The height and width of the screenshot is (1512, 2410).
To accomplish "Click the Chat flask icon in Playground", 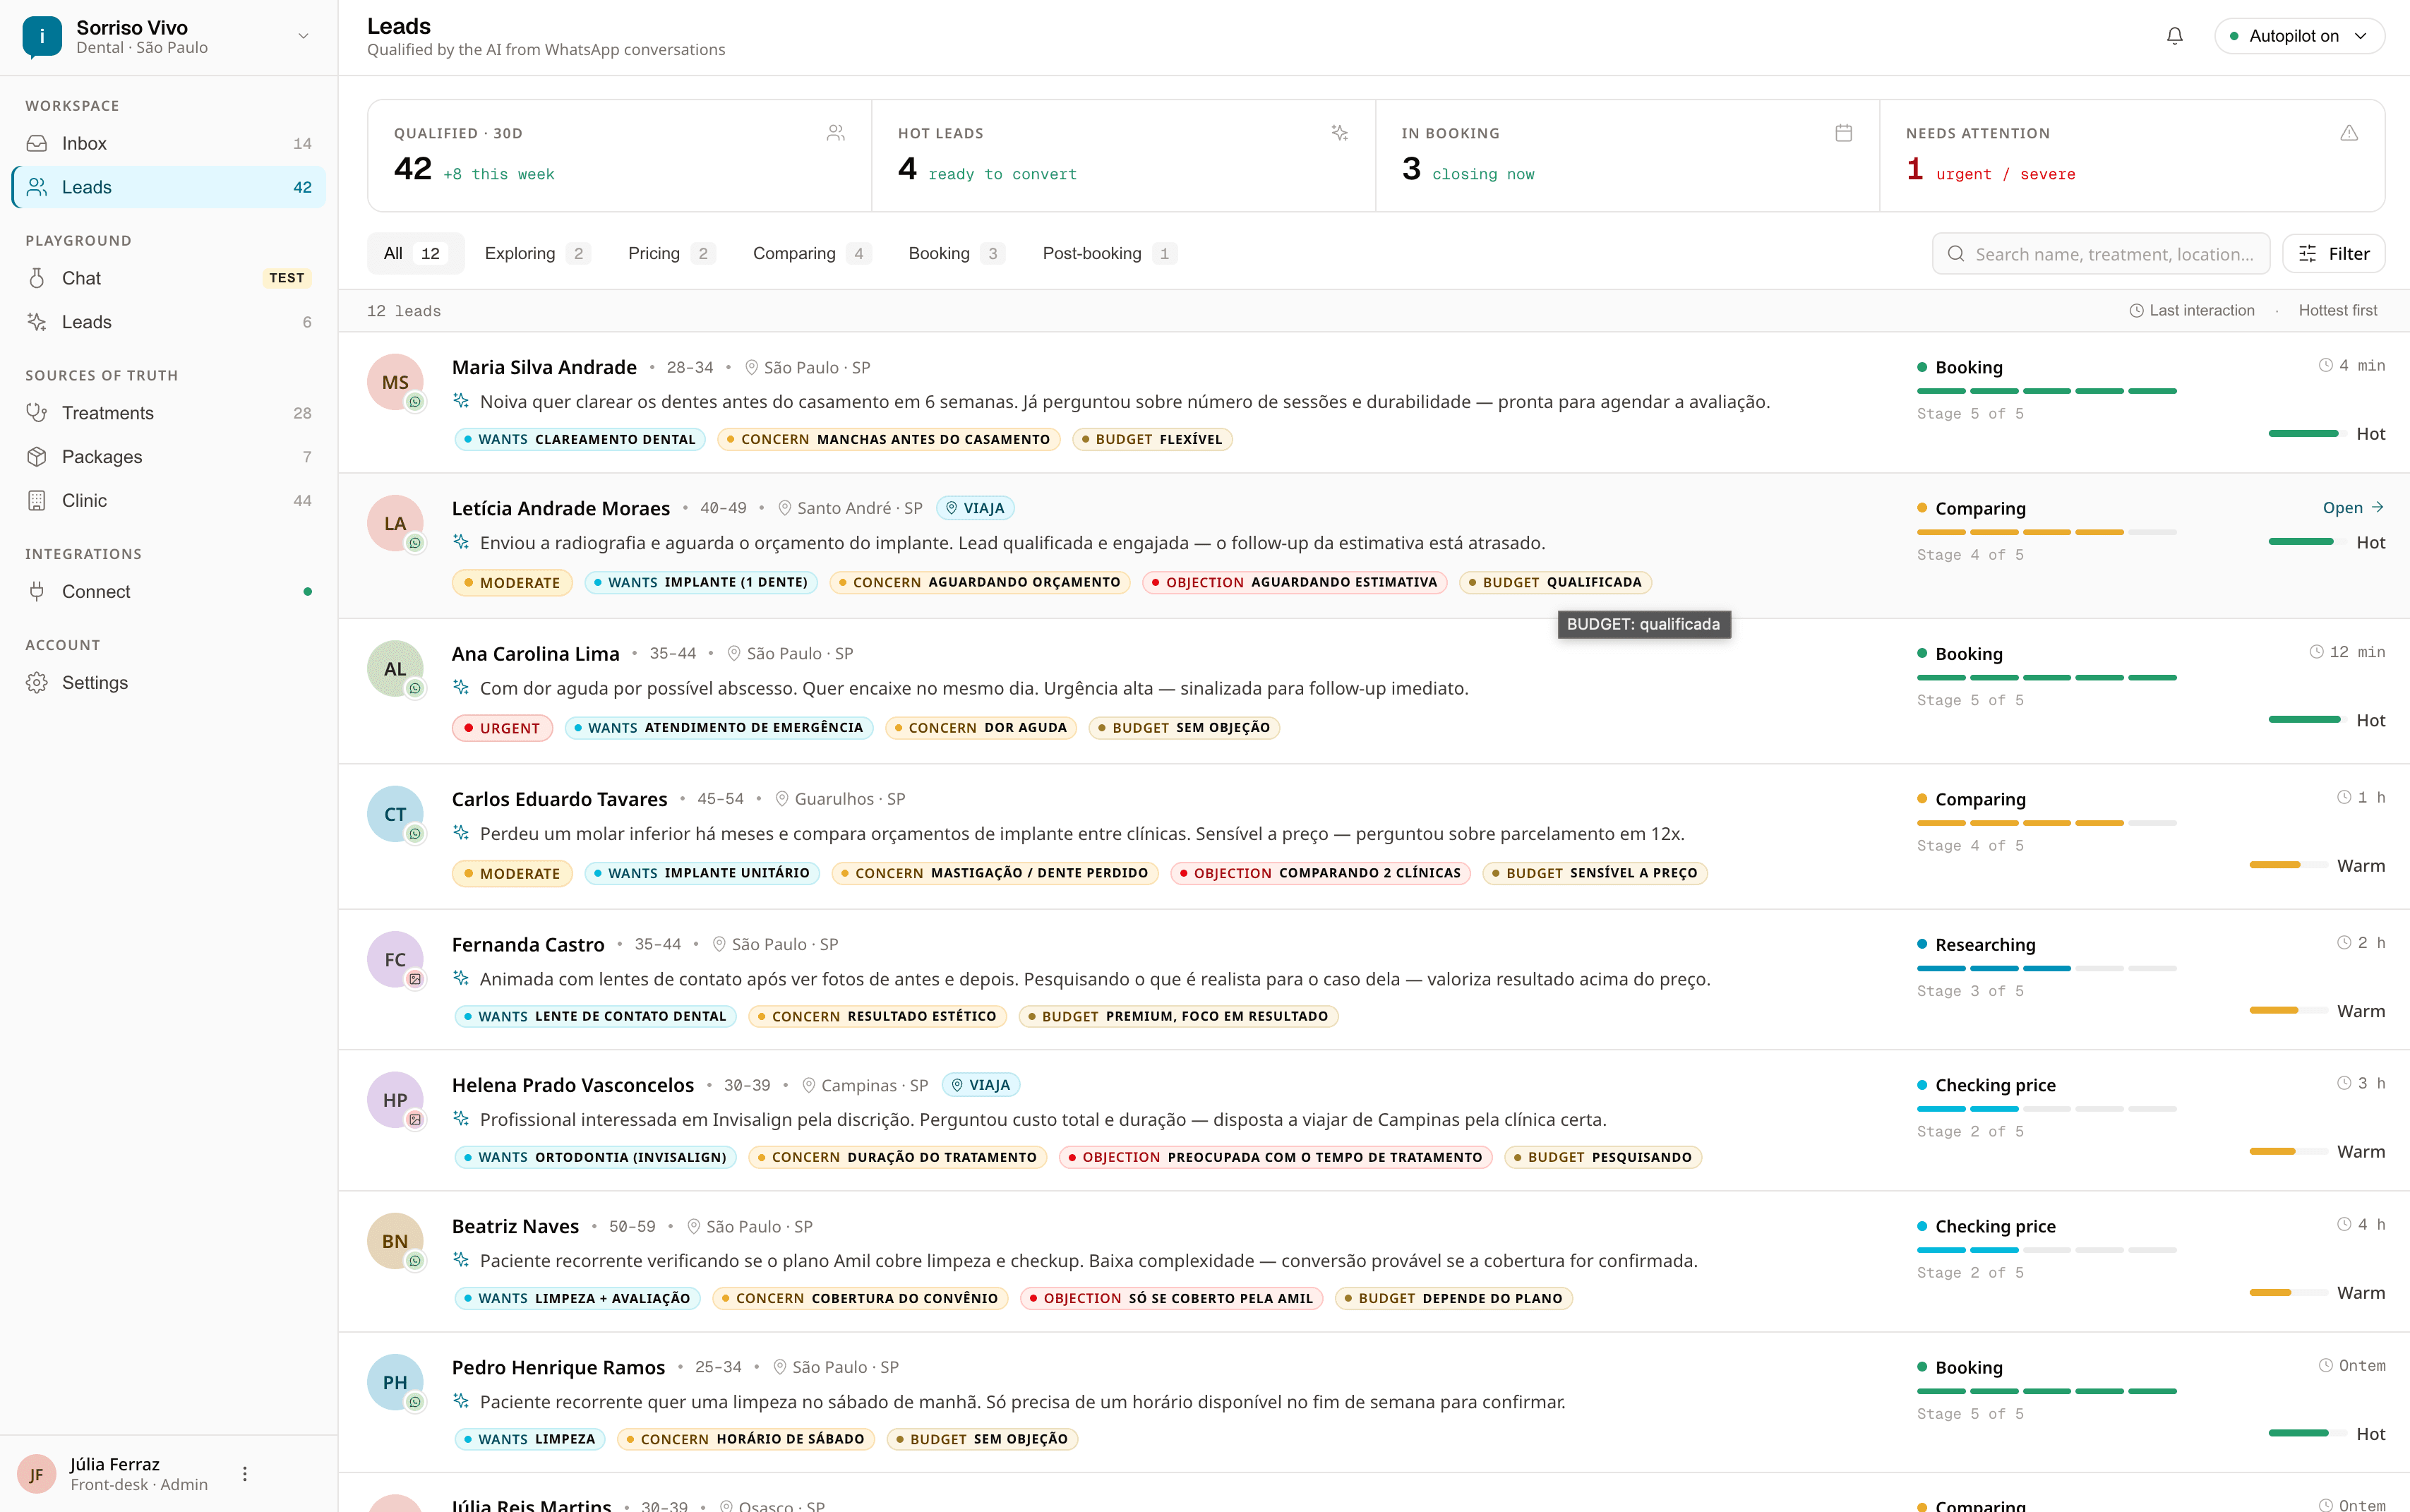I will pos(37,278).
